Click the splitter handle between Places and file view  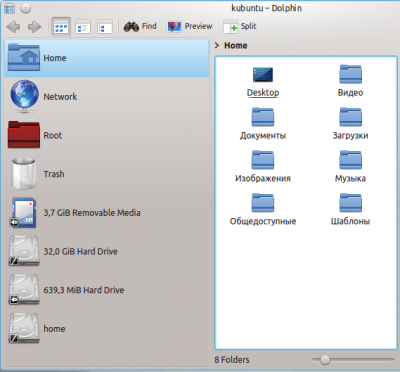coord(212,203)
